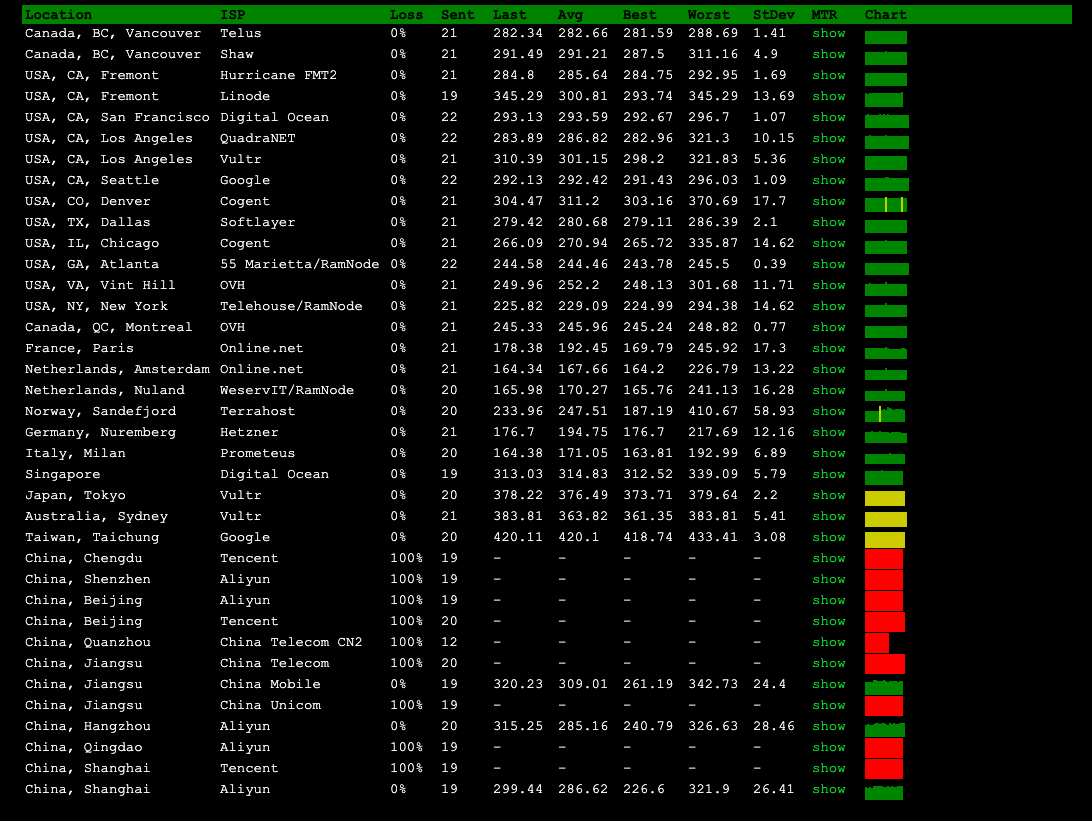
Task: Open the green Shanghai Aliyun chart
Action: click(x=884, y=792)
